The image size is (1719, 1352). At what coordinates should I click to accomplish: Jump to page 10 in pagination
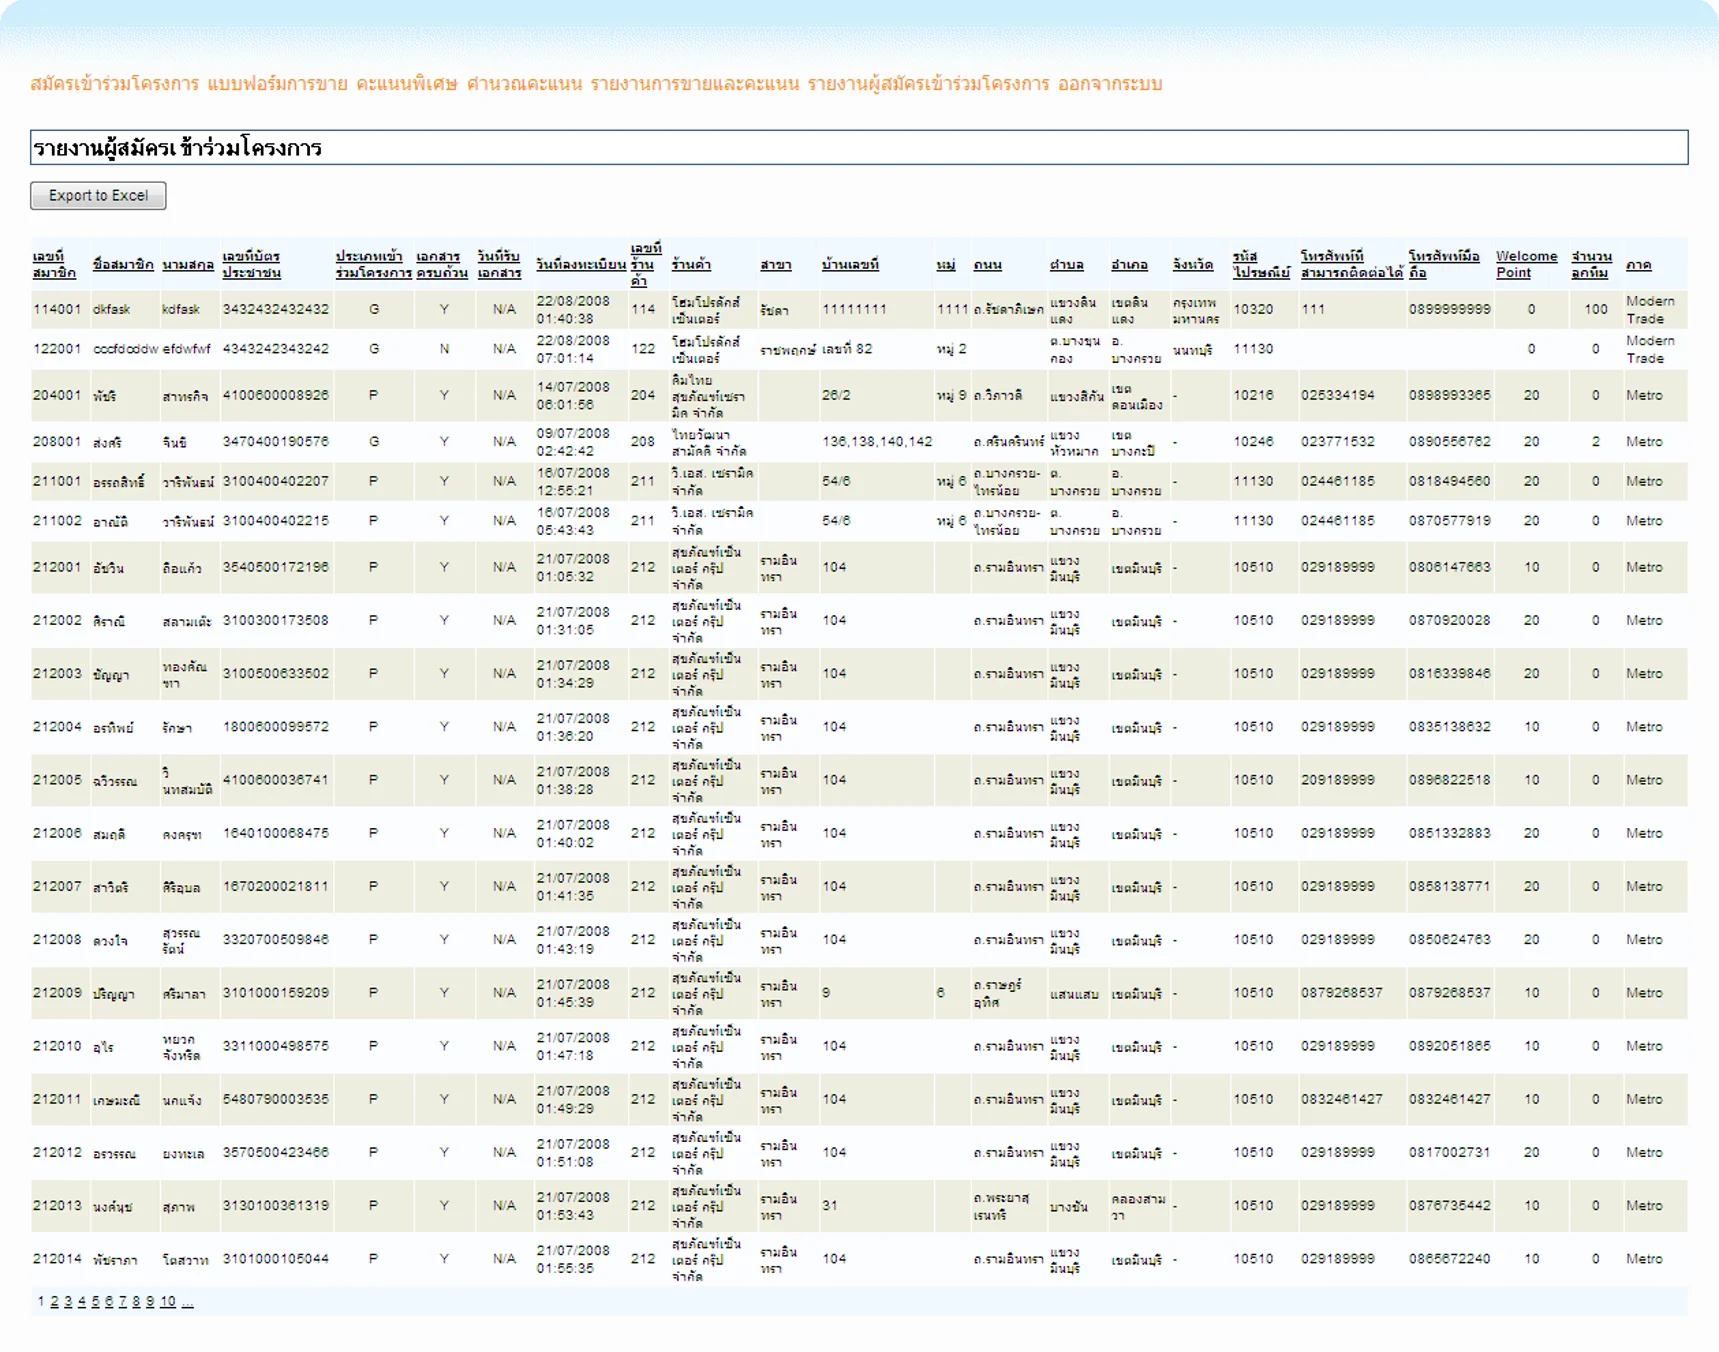[x=167, y=1302]
